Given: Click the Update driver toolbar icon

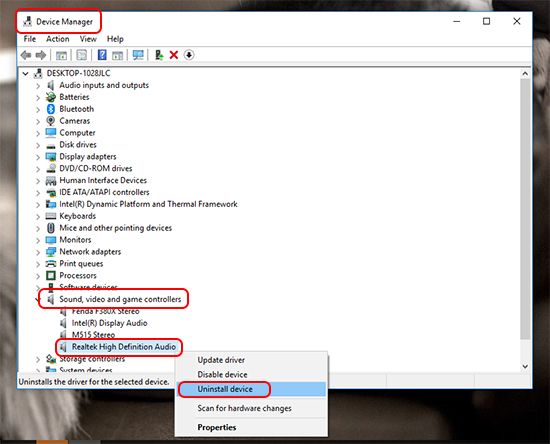Looking at the screenshot, I should 159,55.
